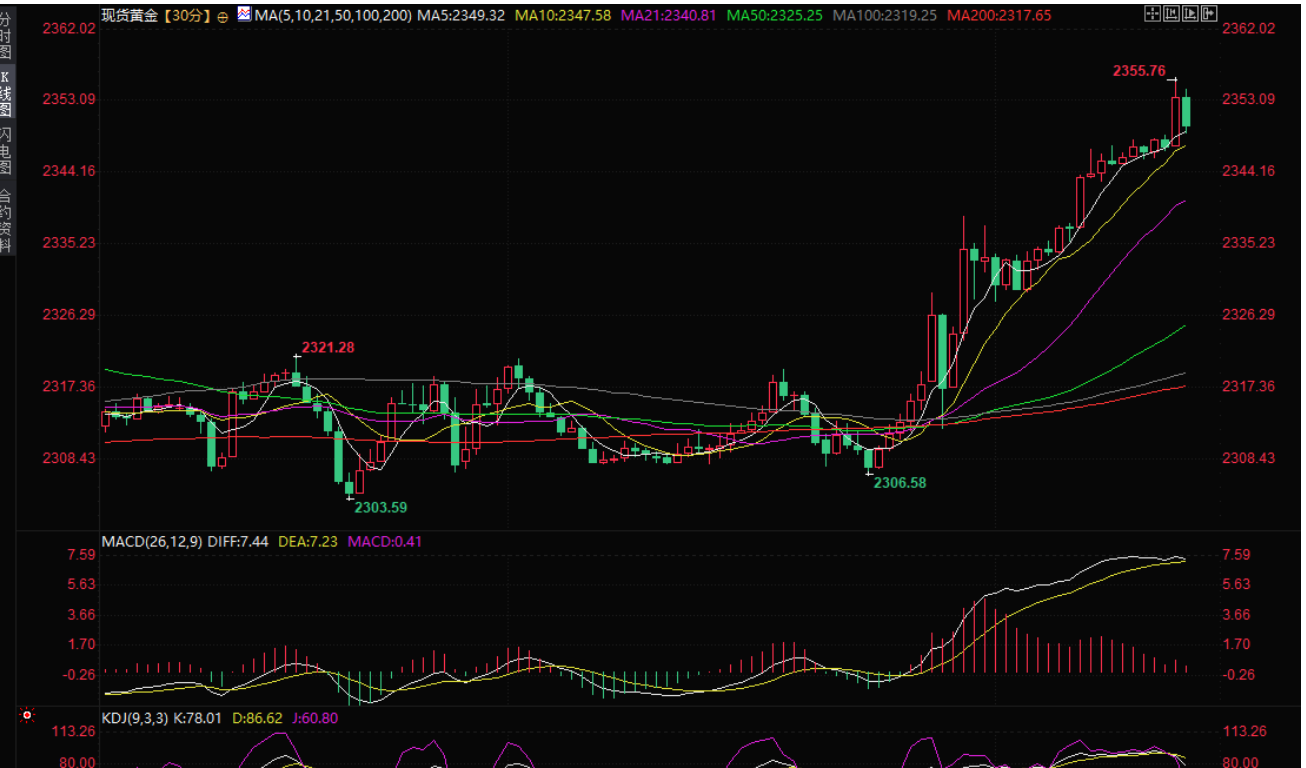1306x768 pixels.
Task: Open the MA indicator settings icon
Action: pyautogui.click(x=244, y=15)
